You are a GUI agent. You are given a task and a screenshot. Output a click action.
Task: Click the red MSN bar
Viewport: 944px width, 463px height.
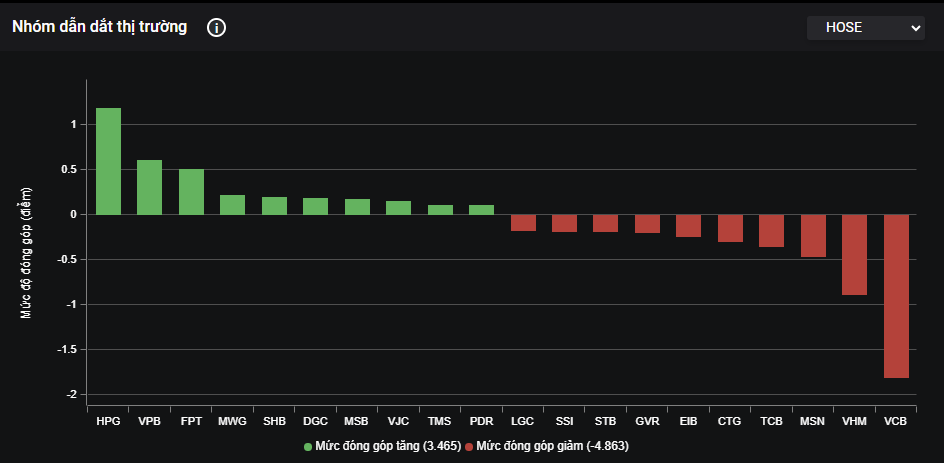coord(813,236)
